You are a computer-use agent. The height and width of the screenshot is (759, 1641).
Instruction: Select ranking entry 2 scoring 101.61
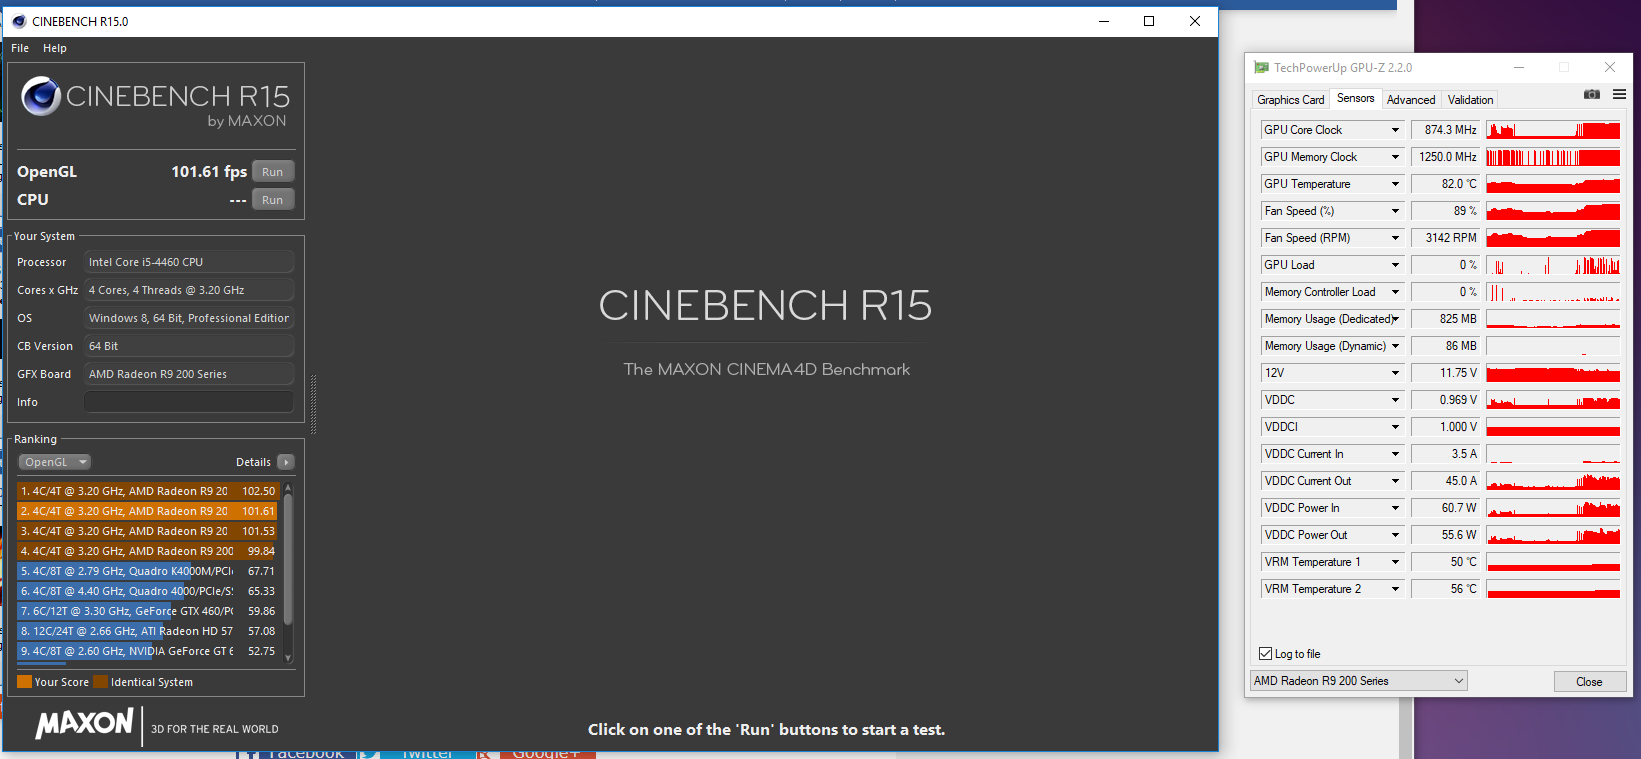pos(147,511)
